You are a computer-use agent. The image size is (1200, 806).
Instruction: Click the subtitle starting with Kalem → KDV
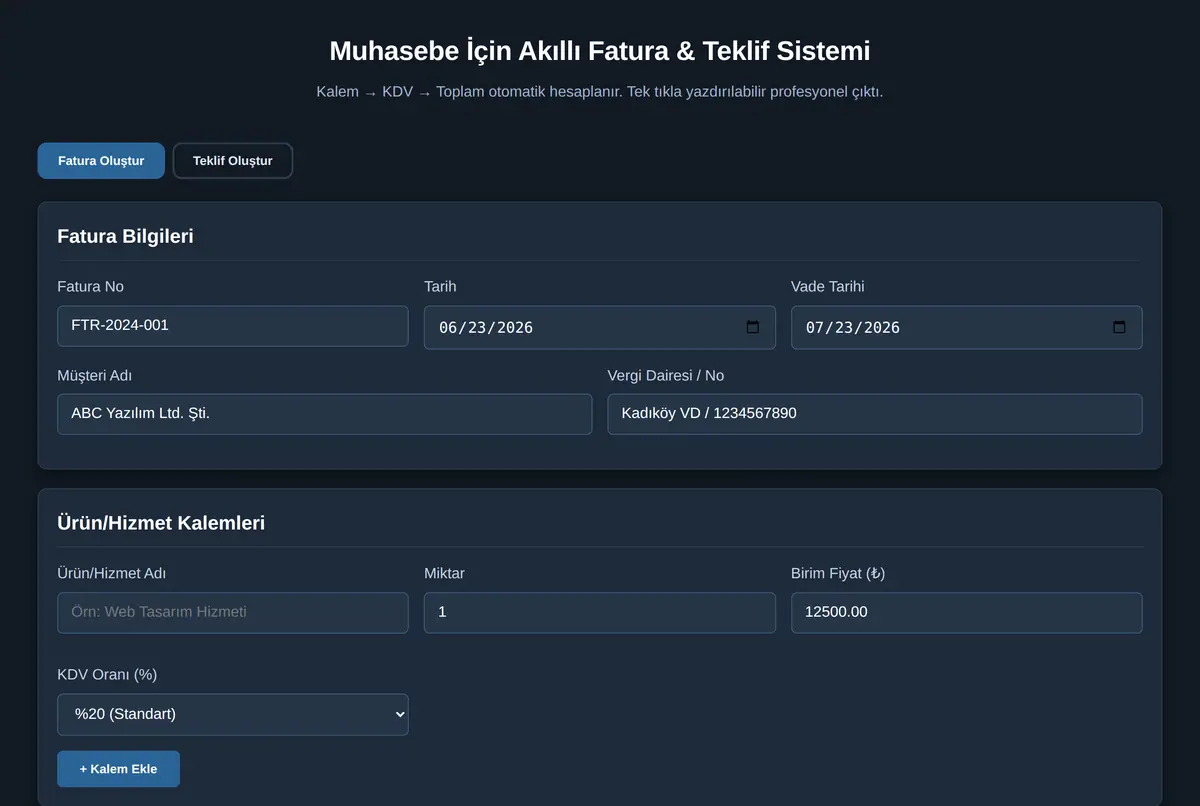click(600, 92)
